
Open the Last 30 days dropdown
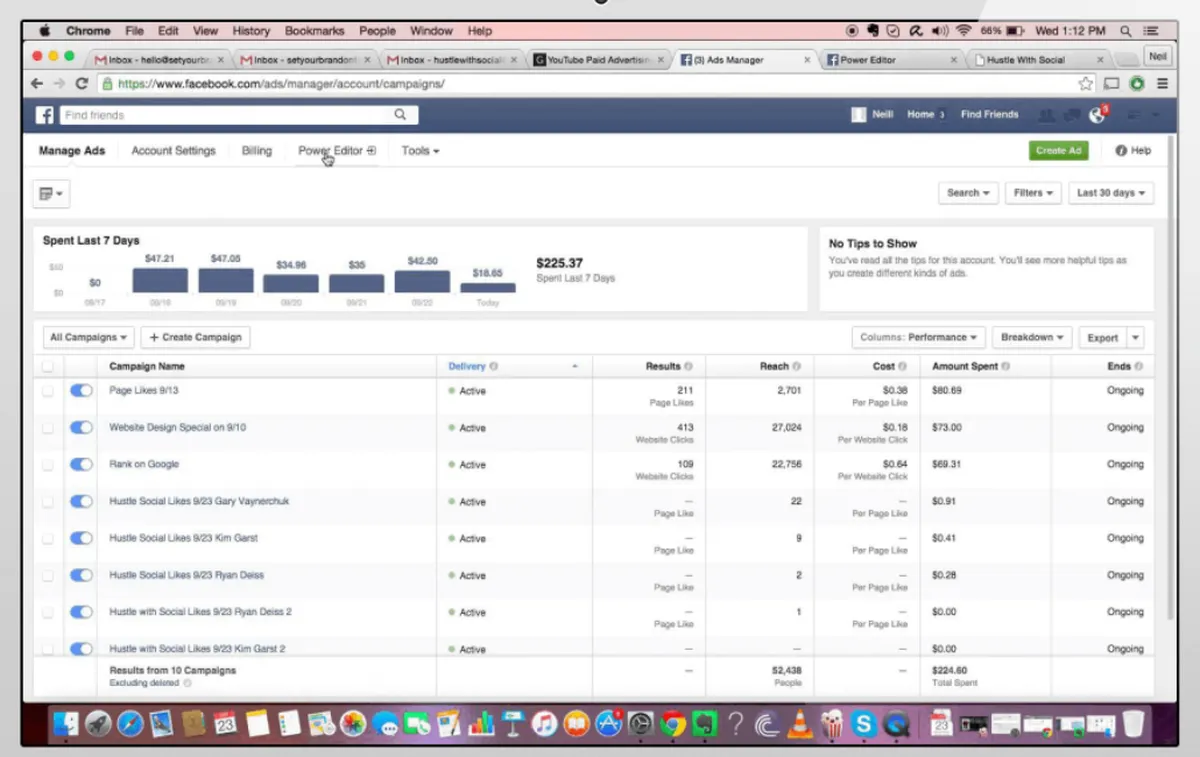coord(1111,193)
